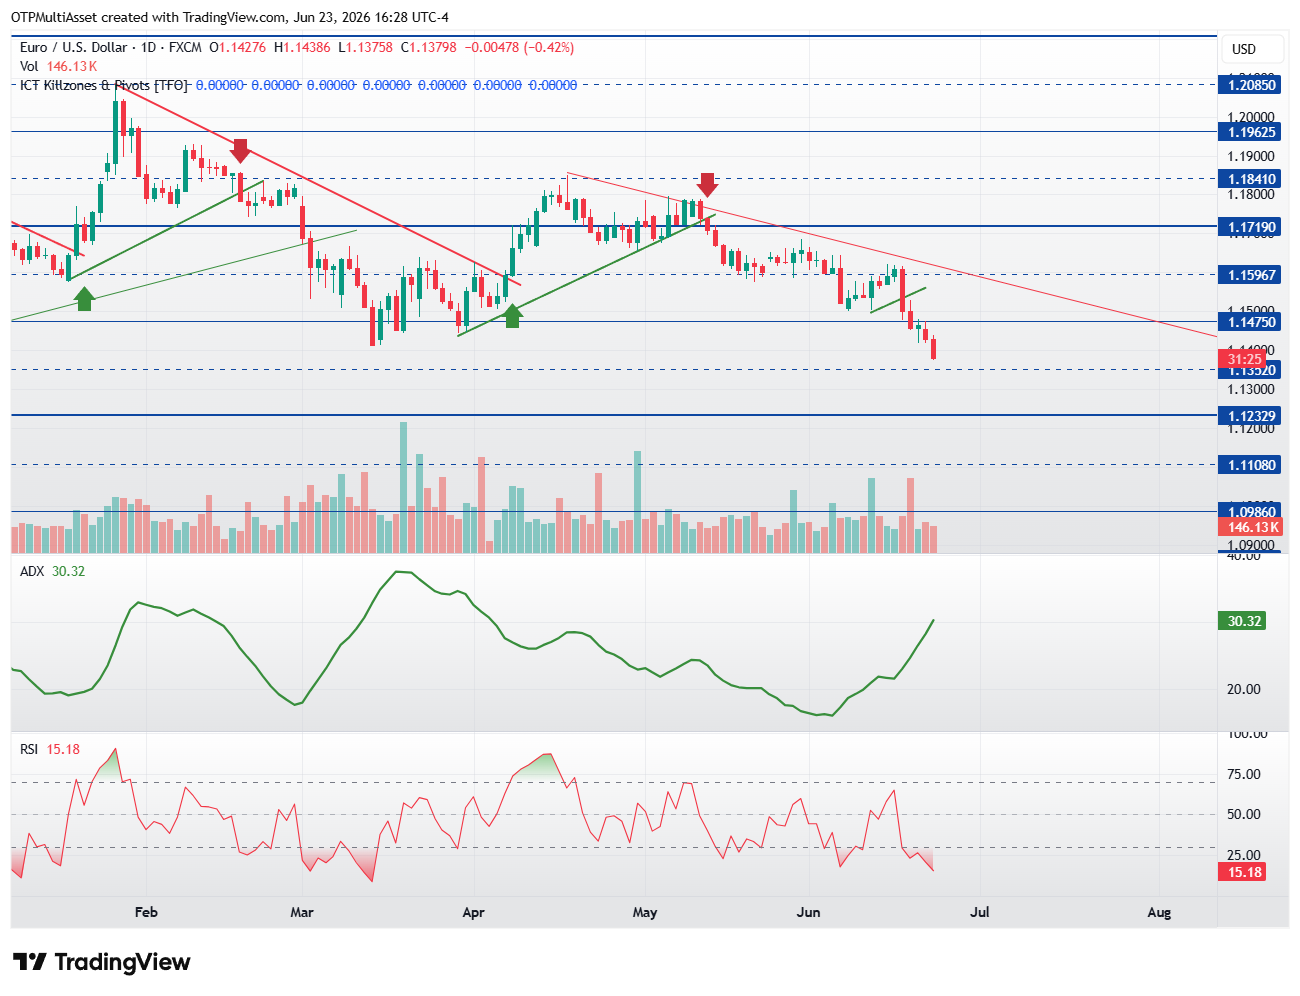
Task: Click the 1.15967 dashed level label
Action: (x=1251, y=275)
